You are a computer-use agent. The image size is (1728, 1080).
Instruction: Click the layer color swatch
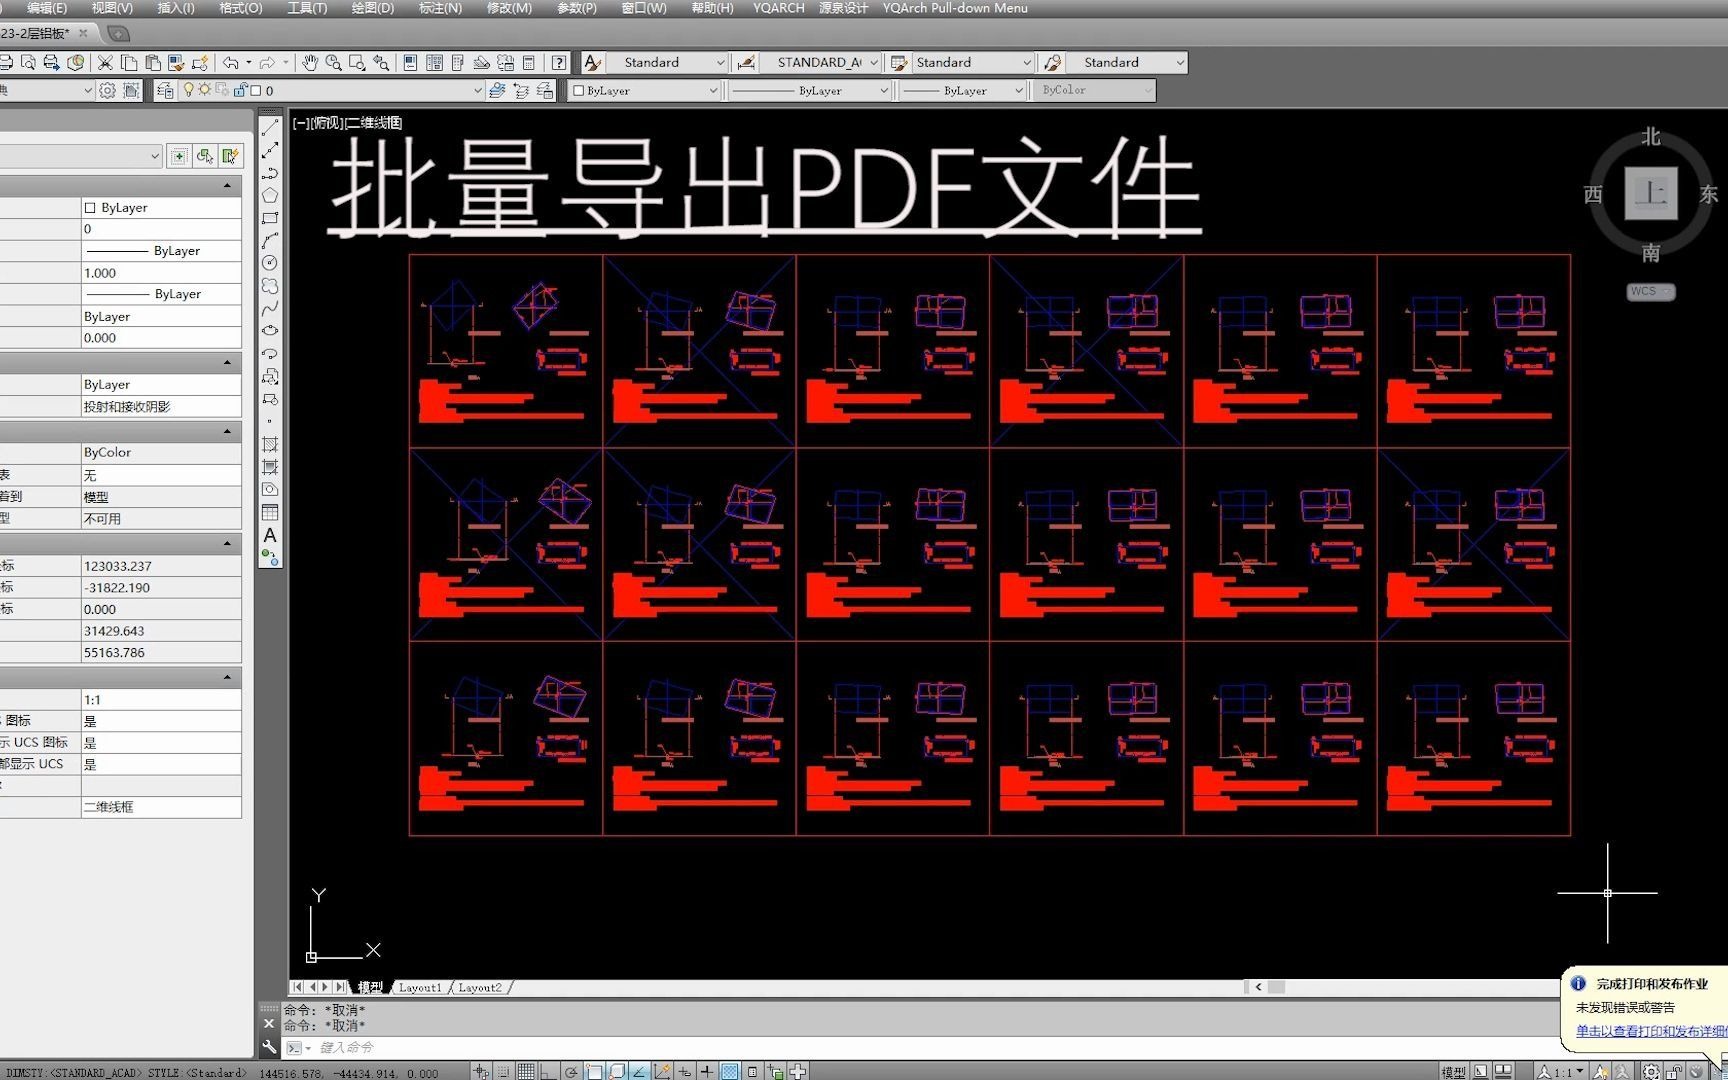click(256, 91)
